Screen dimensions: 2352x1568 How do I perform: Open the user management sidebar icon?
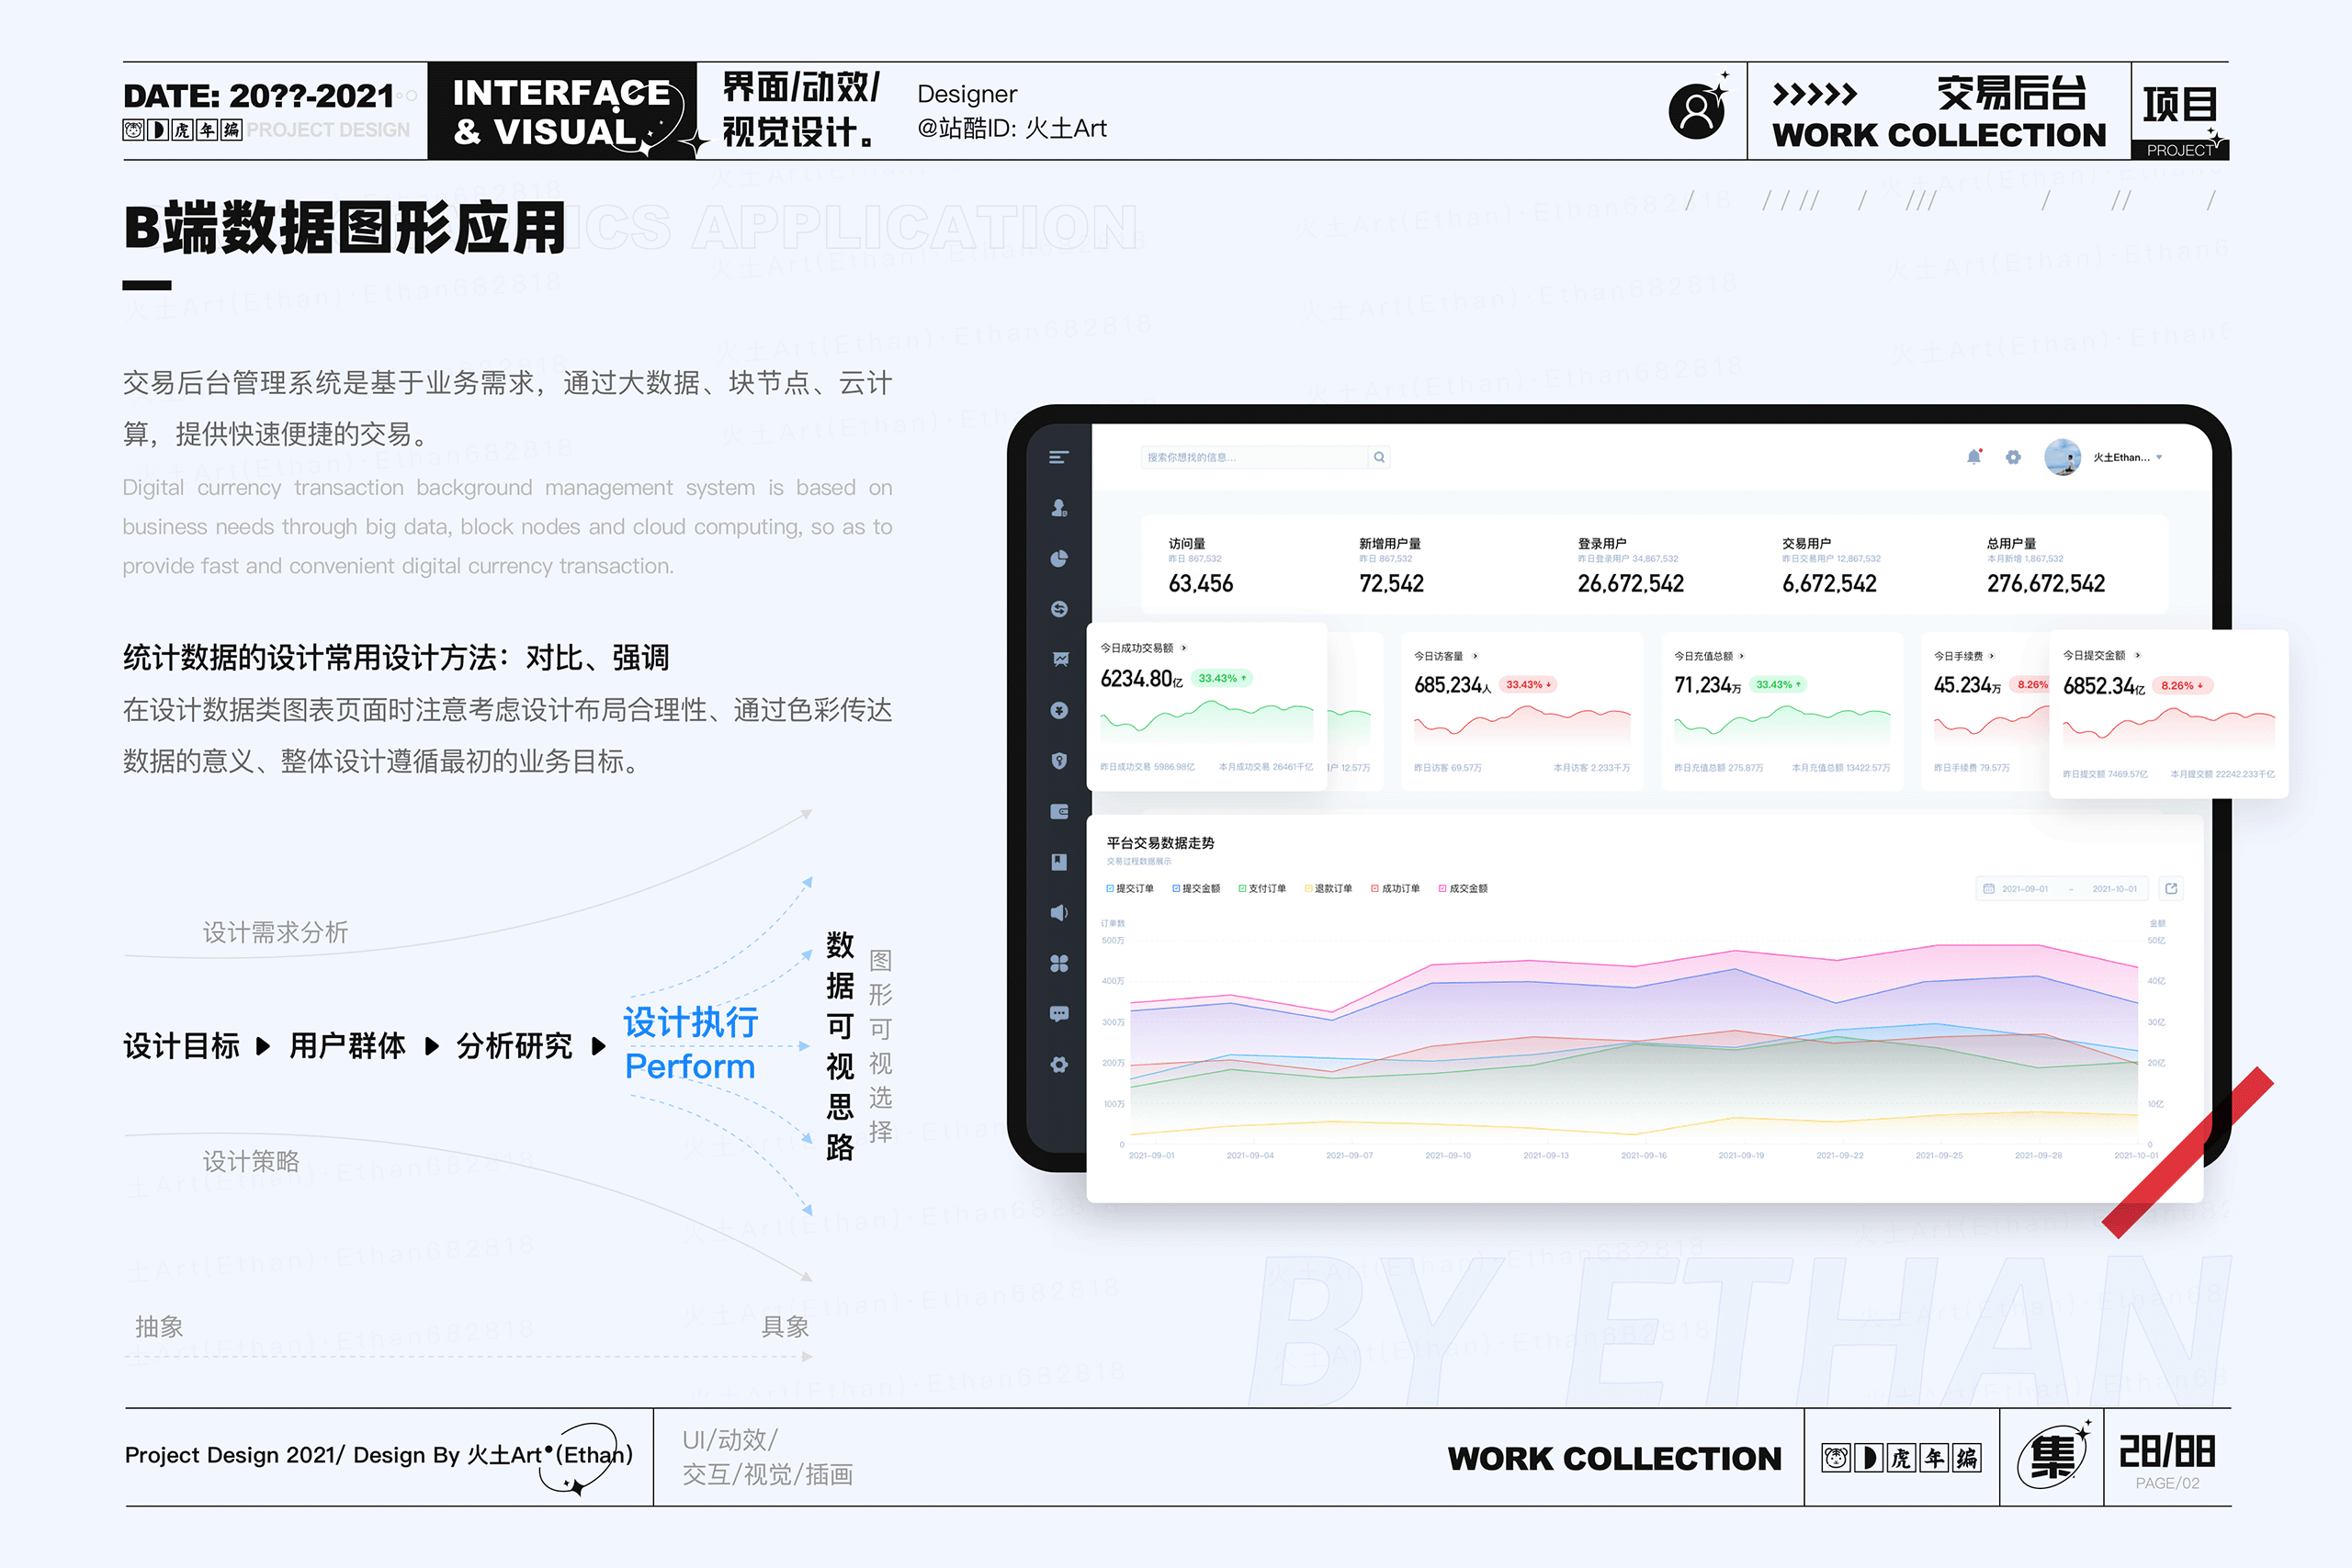[x=1059, y=508]
